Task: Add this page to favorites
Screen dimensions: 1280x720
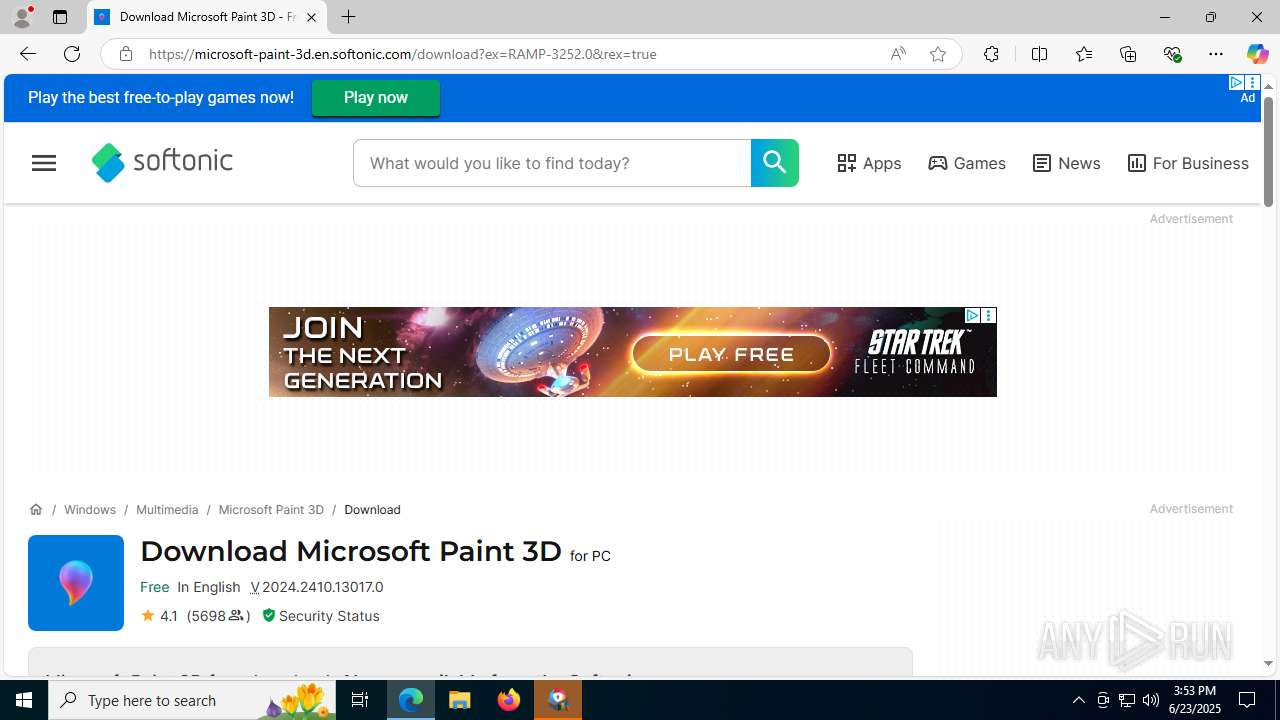Action: click(938, 54)
